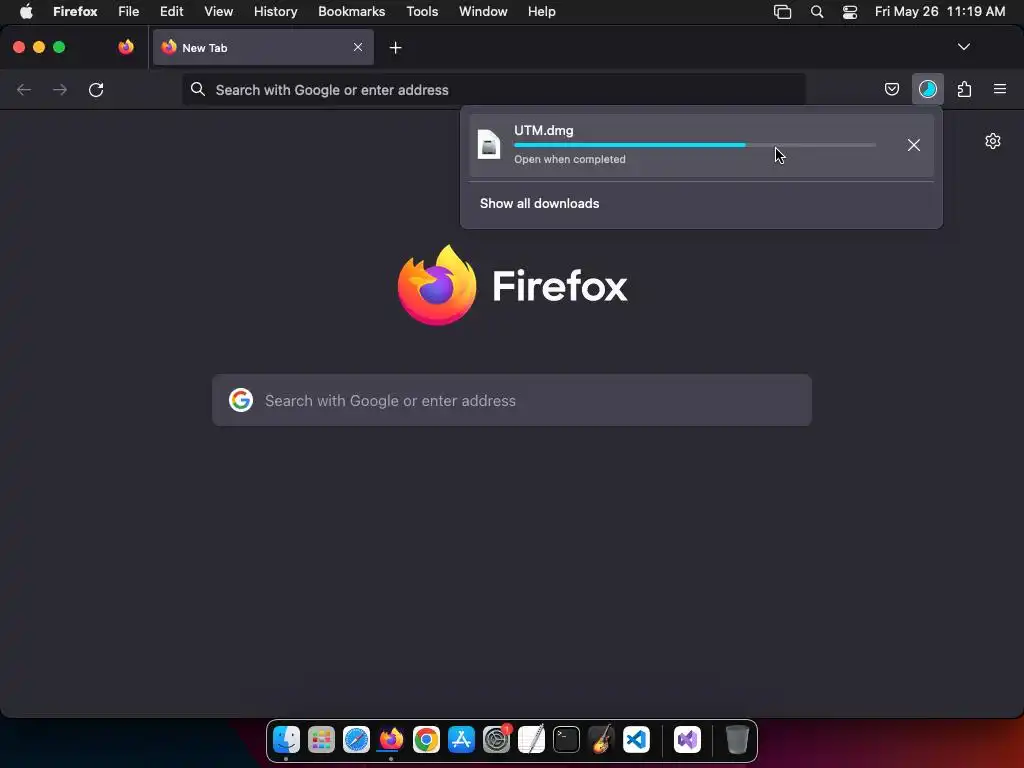This screenshot has height=768, width=1024.
Task: Open the Tools menu
Action: tap(422, 11)
